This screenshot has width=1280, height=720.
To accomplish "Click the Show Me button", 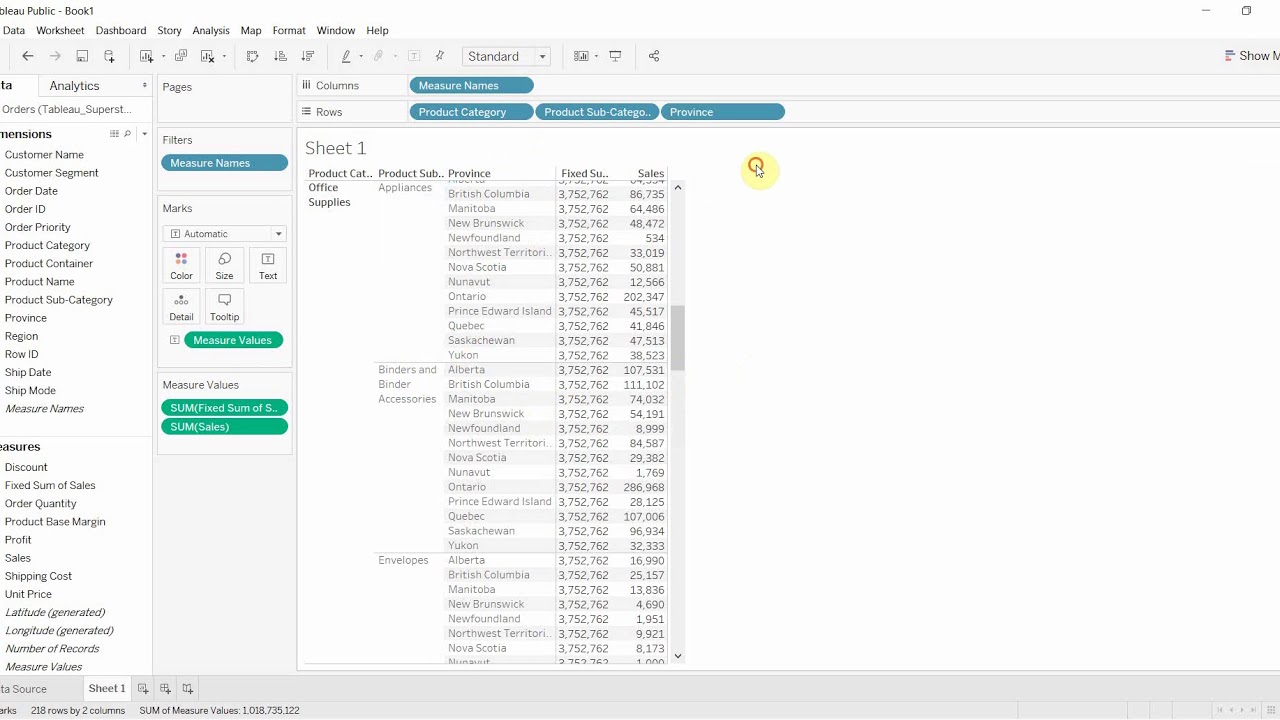I will (x=1251, y=56).
